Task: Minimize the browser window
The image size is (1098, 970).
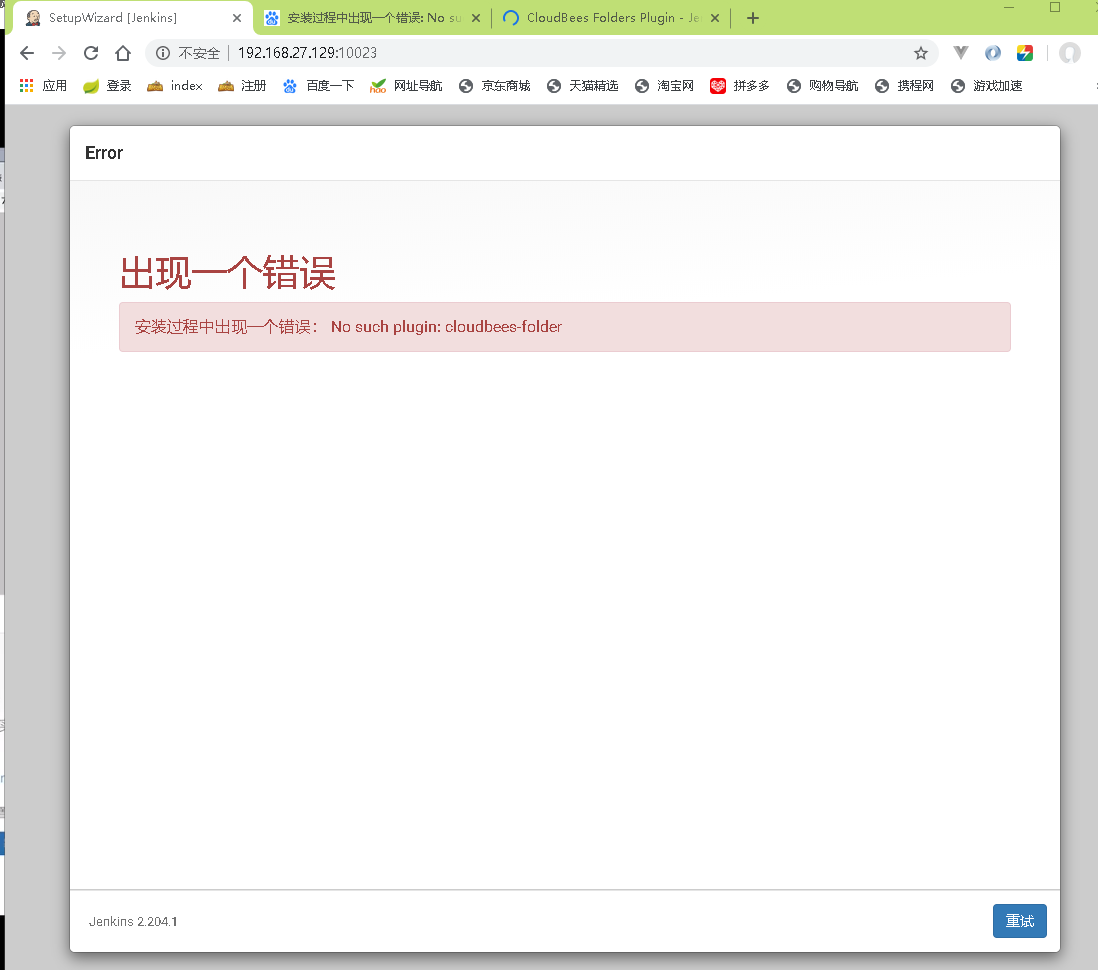Action: pos(1009,7)
